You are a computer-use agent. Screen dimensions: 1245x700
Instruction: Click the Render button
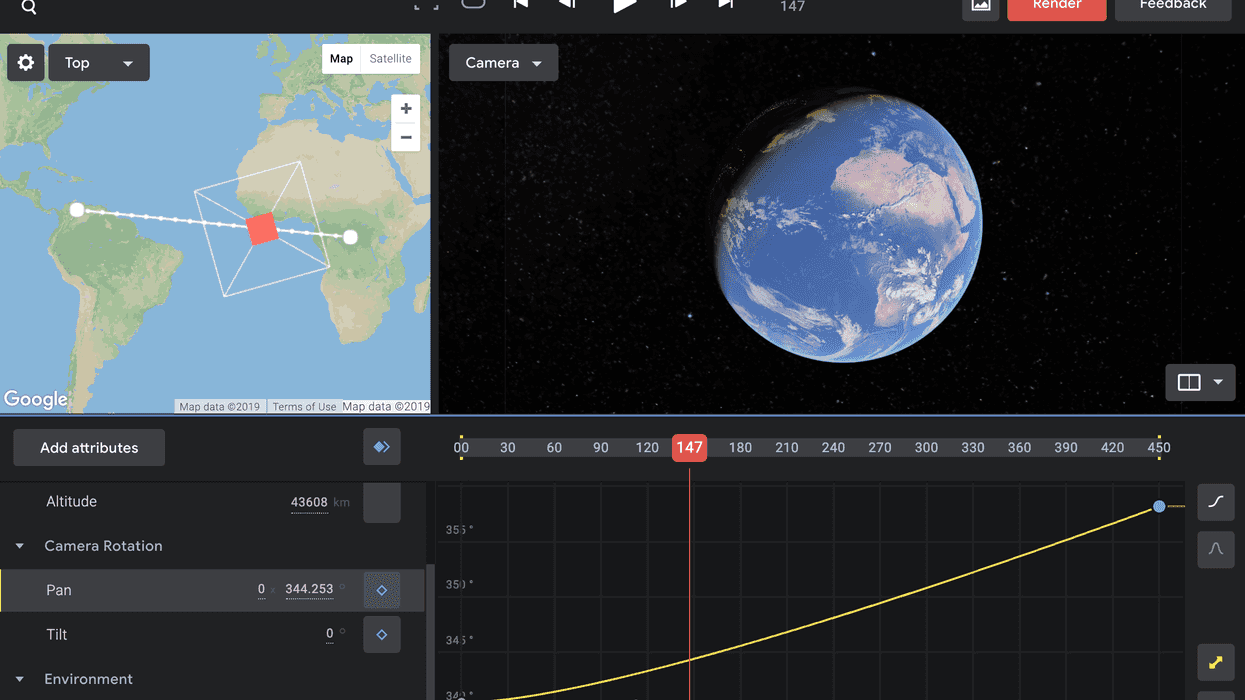click(x=1057, y=7)
